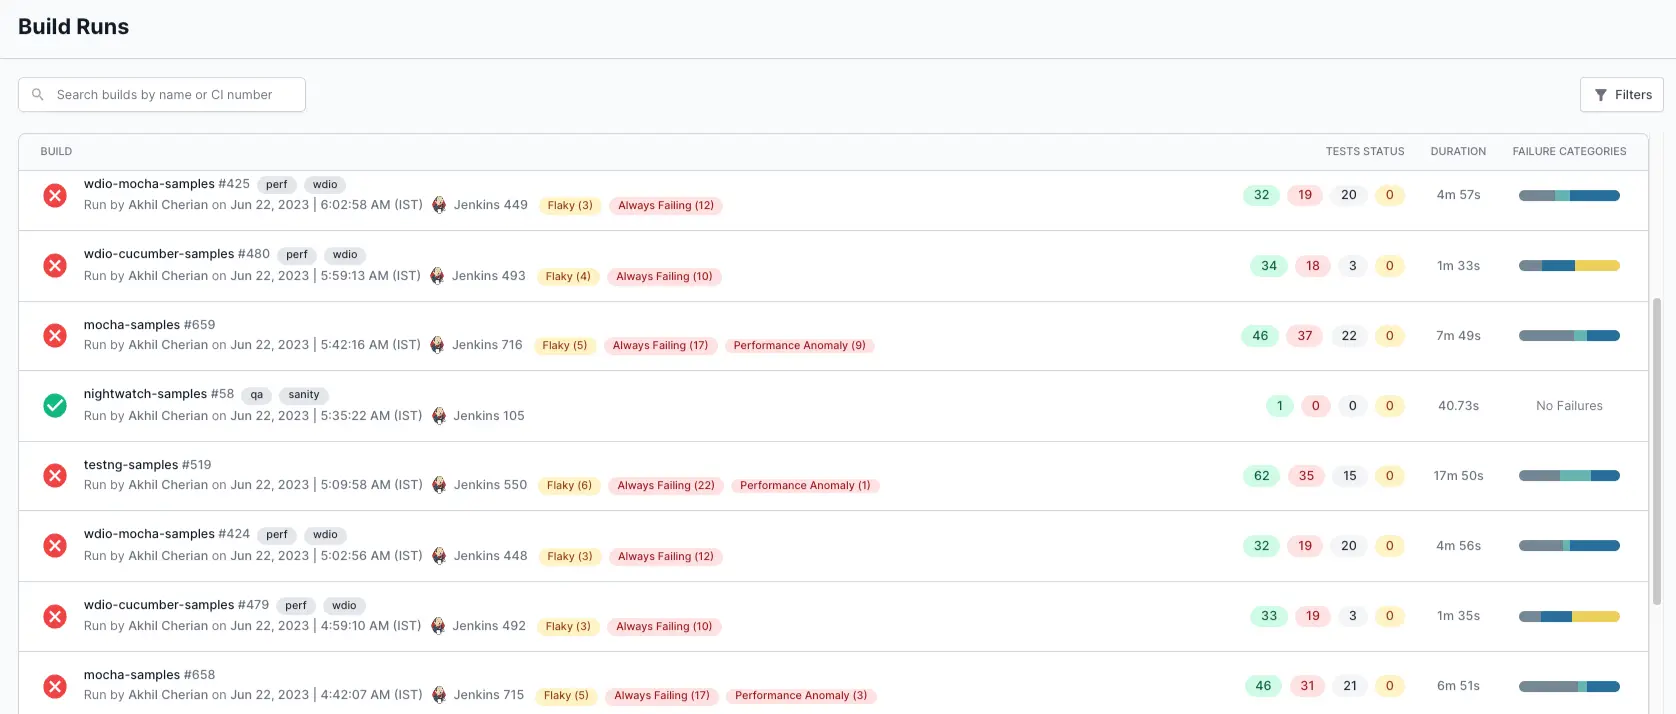The image size is (1676, 714).
Task: Click the sanity tag on nightwatch-samples #58
Action: (x=304, y=395)
